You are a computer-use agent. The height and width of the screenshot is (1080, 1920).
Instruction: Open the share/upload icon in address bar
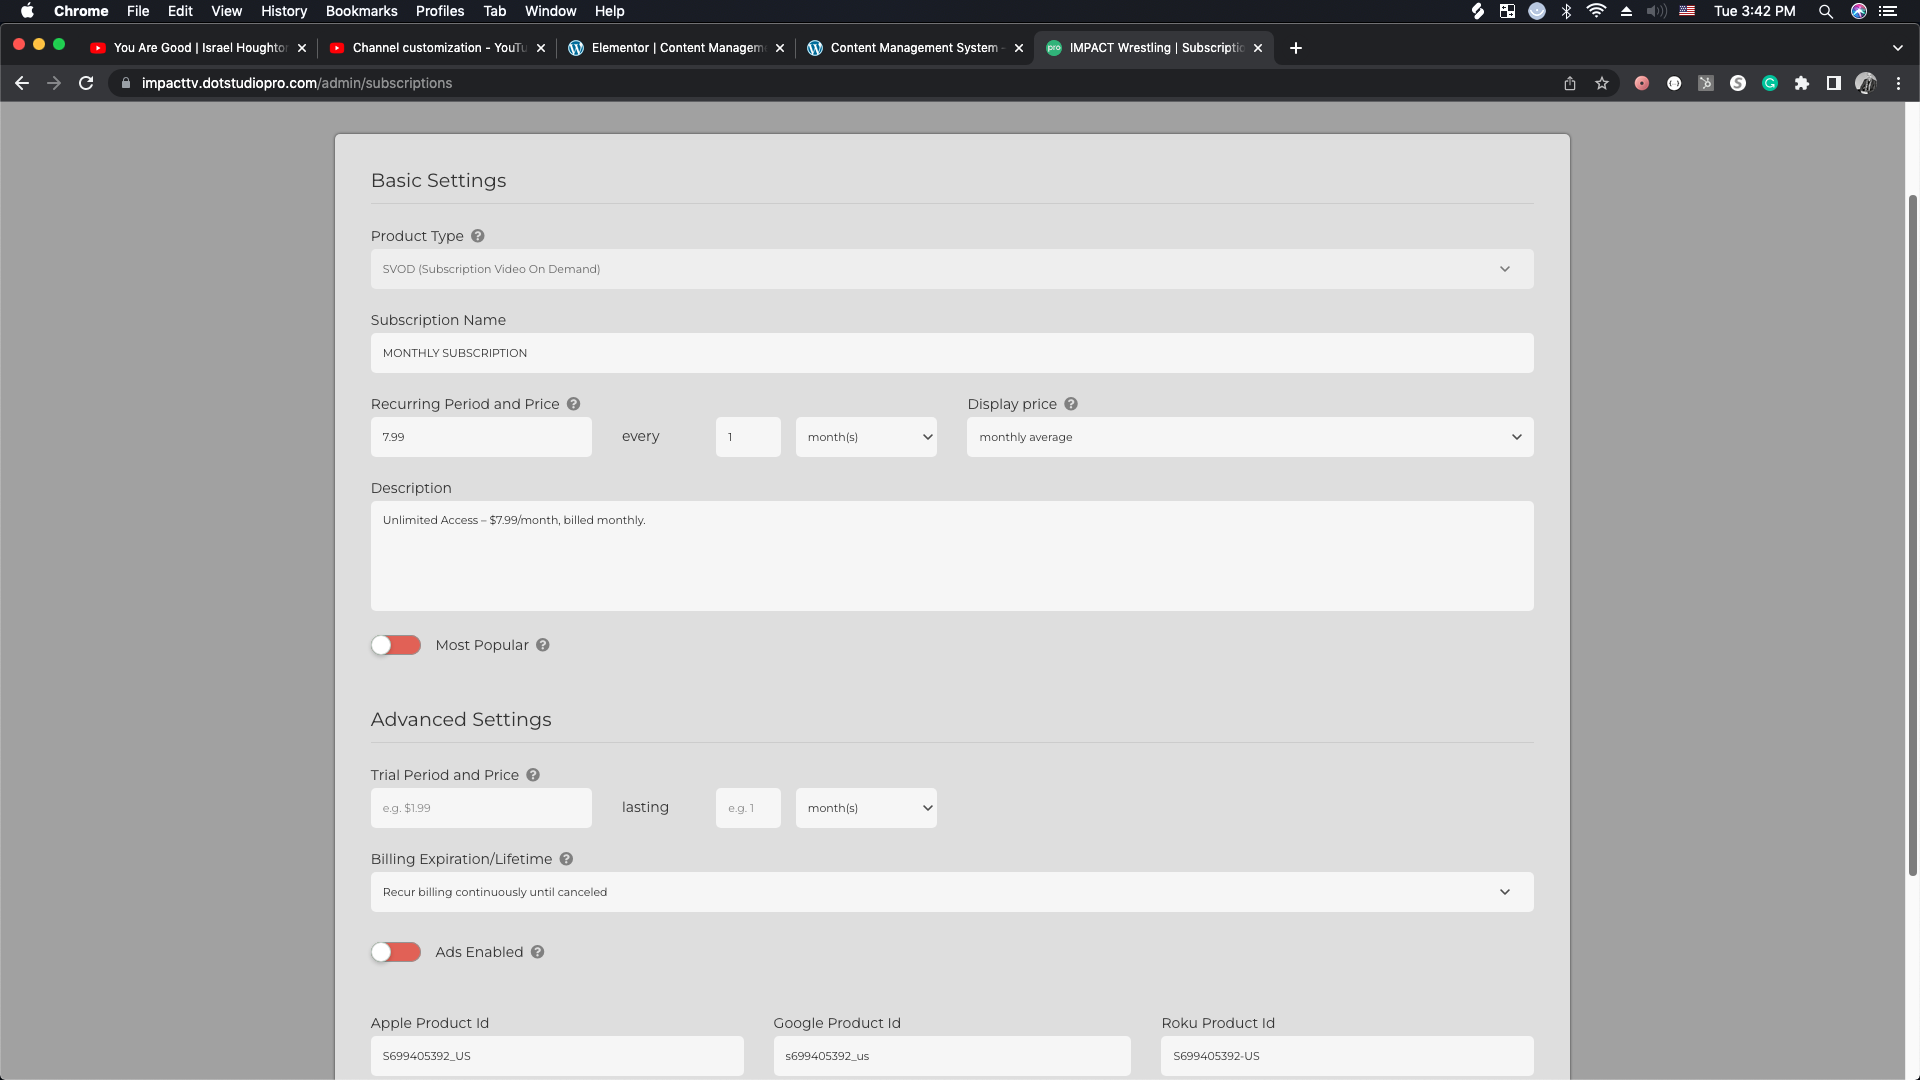coord(1569,83)
